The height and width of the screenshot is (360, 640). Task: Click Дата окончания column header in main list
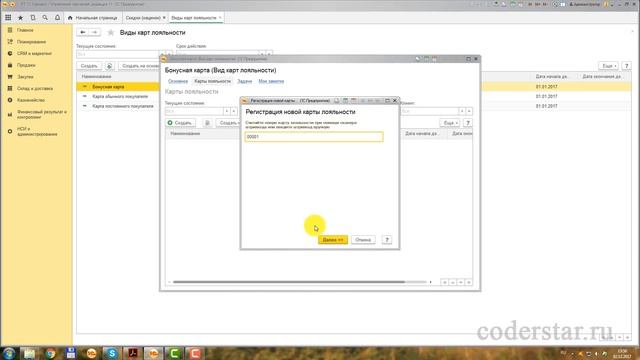tap(602, 76)
